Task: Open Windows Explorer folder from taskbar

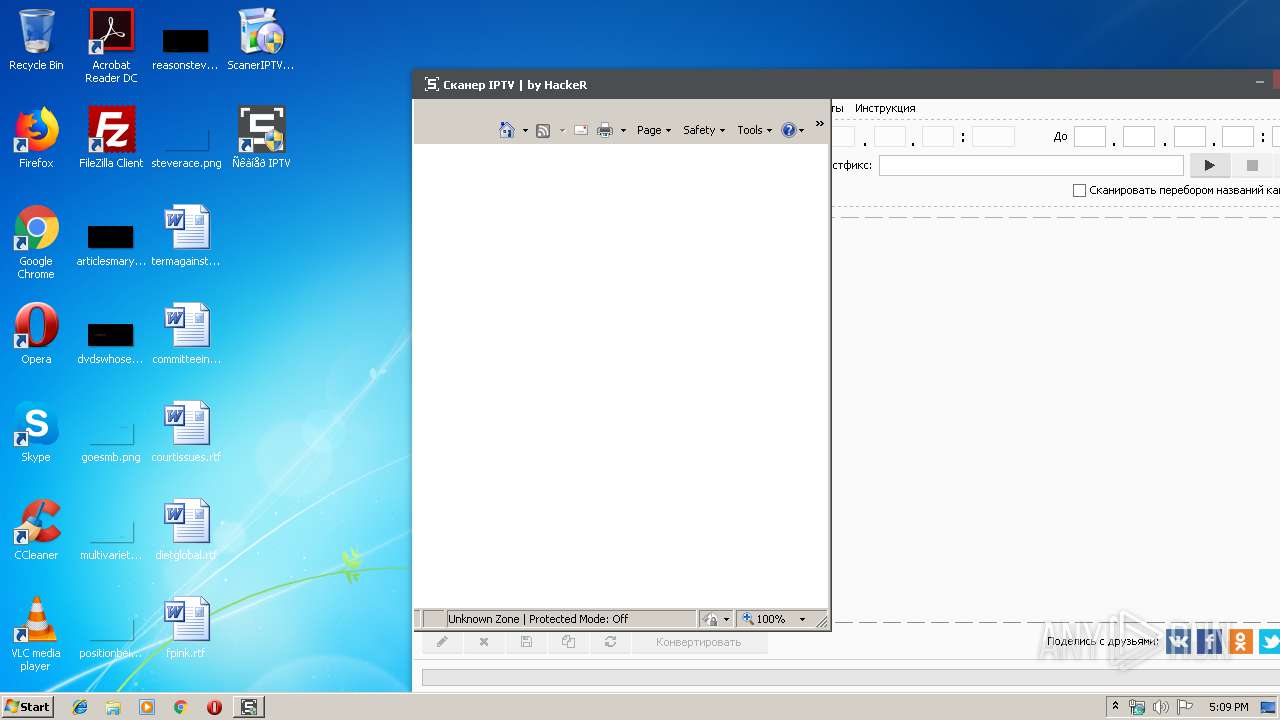Action: pos(113,707)
